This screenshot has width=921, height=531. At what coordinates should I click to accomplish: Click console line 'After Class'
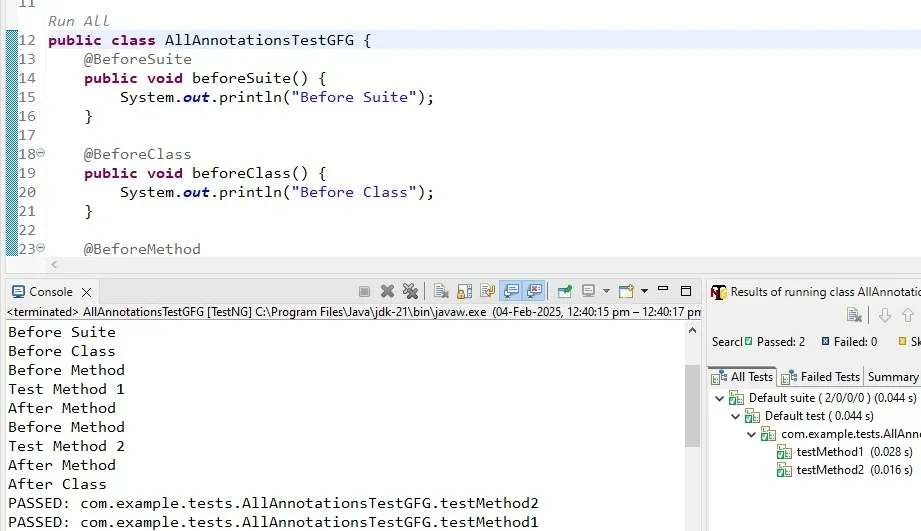[x=58, y=485]
